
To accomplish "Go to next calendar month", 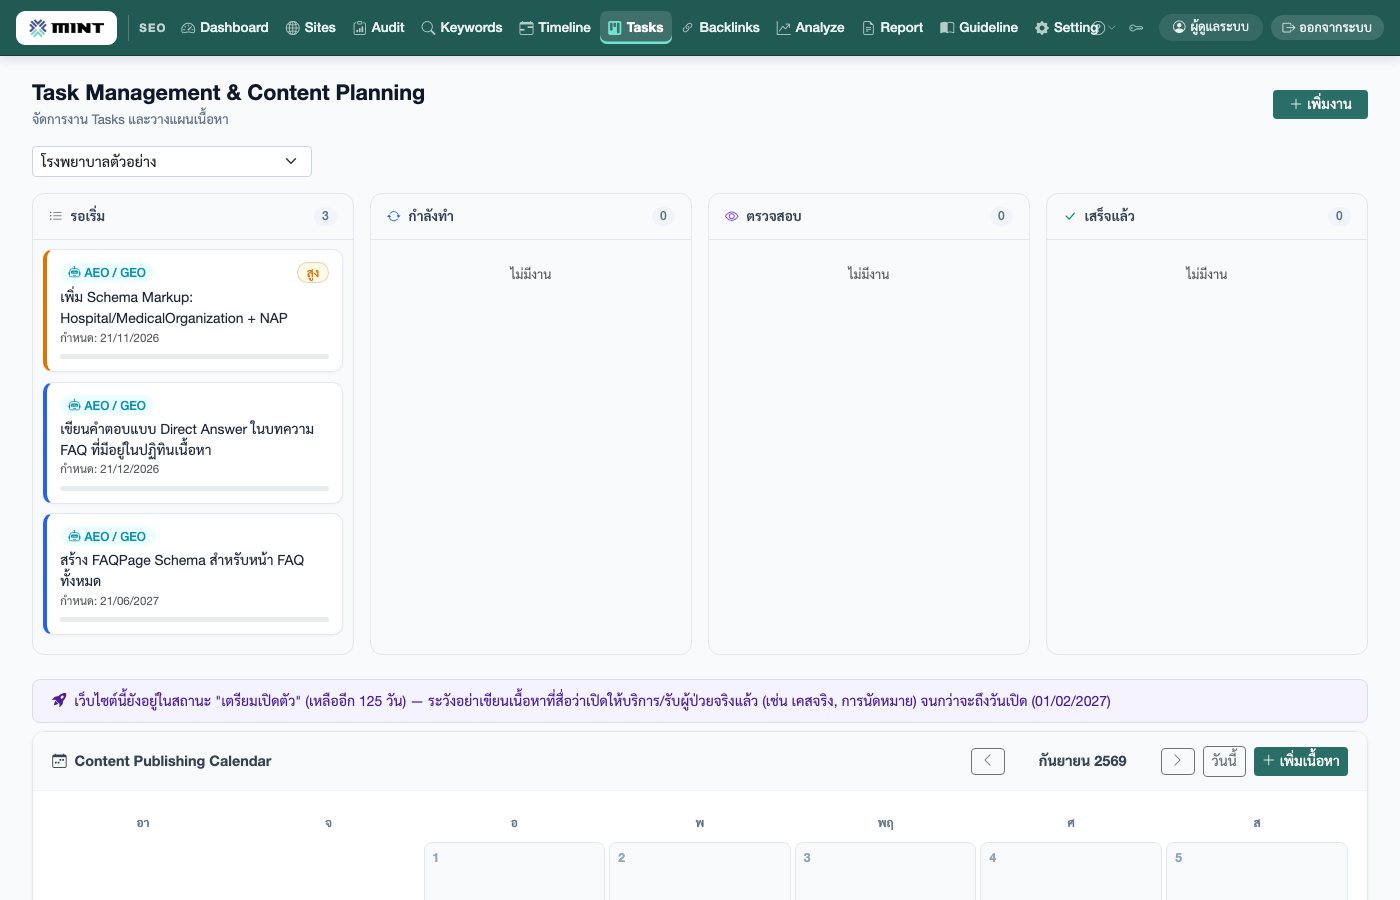I will pyautogui.click(x=1178, y=761).
